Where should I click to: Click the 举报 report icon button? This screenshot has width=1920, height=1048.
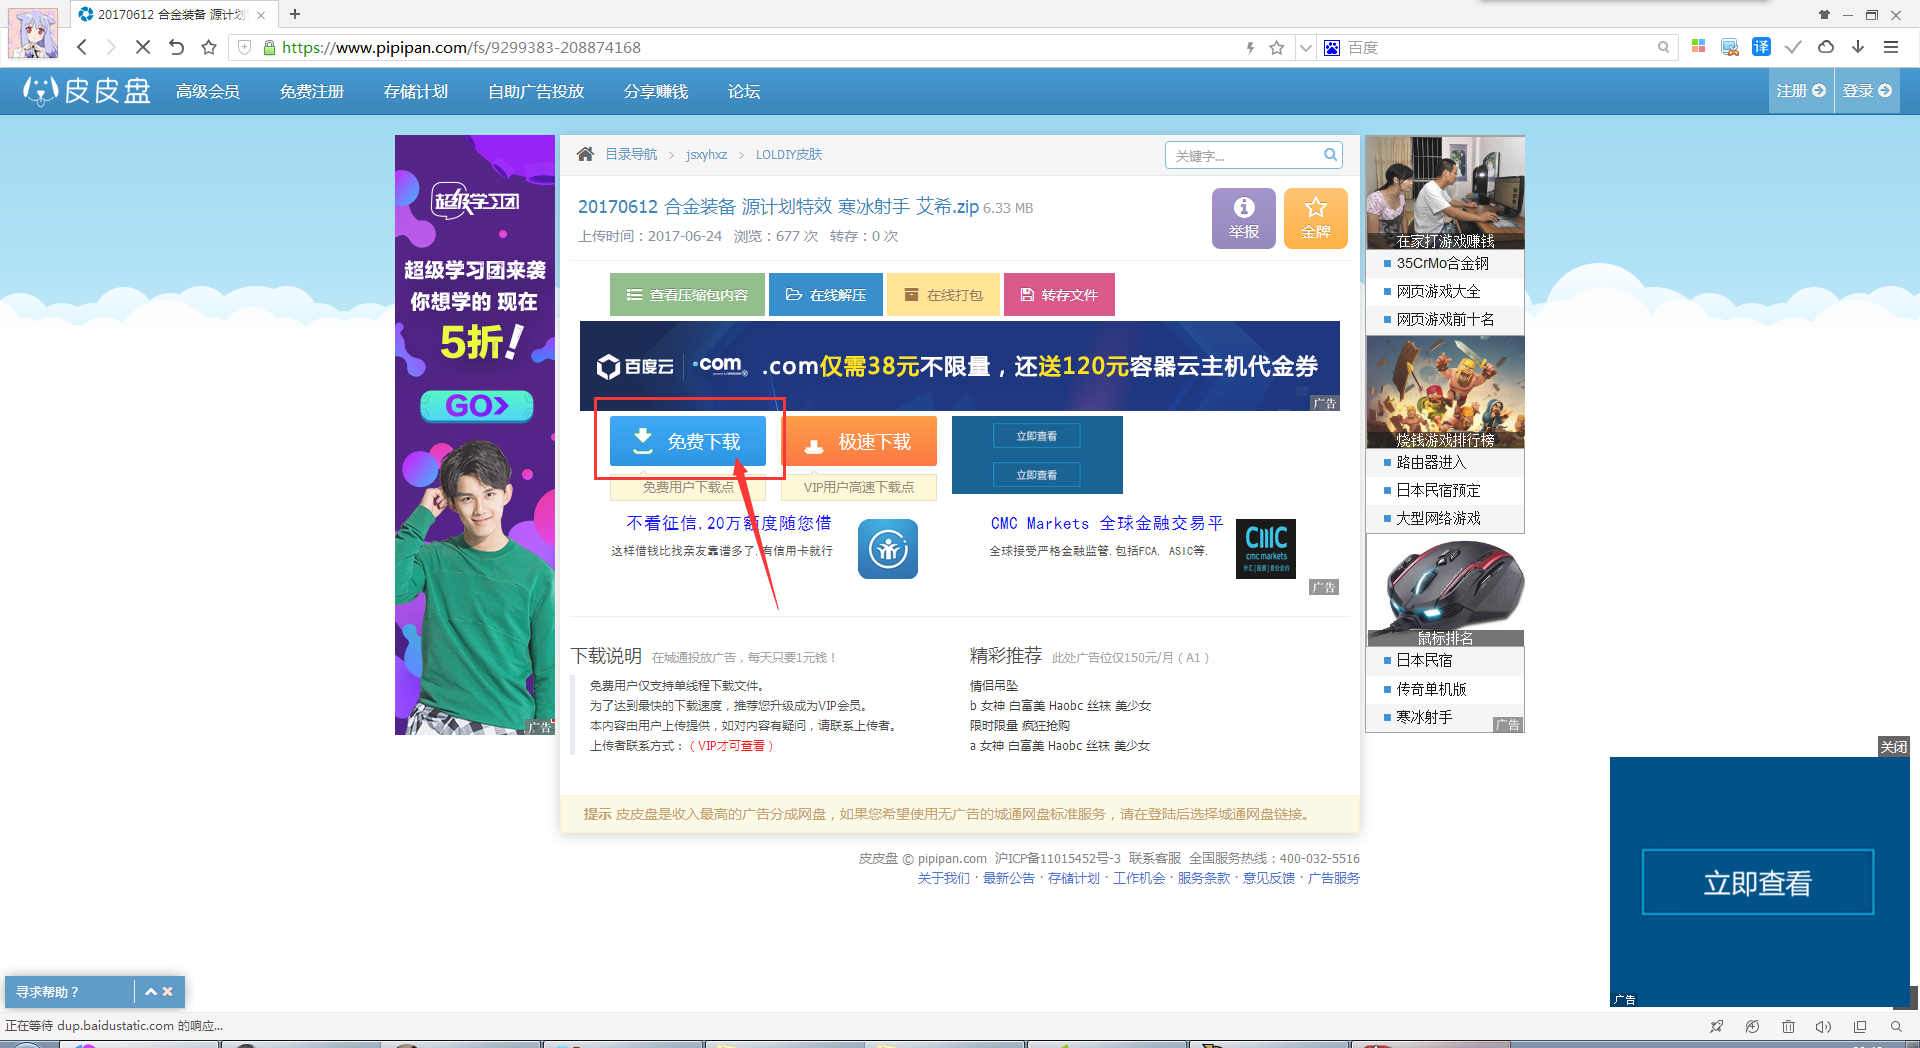click(x=1243, y=218)
